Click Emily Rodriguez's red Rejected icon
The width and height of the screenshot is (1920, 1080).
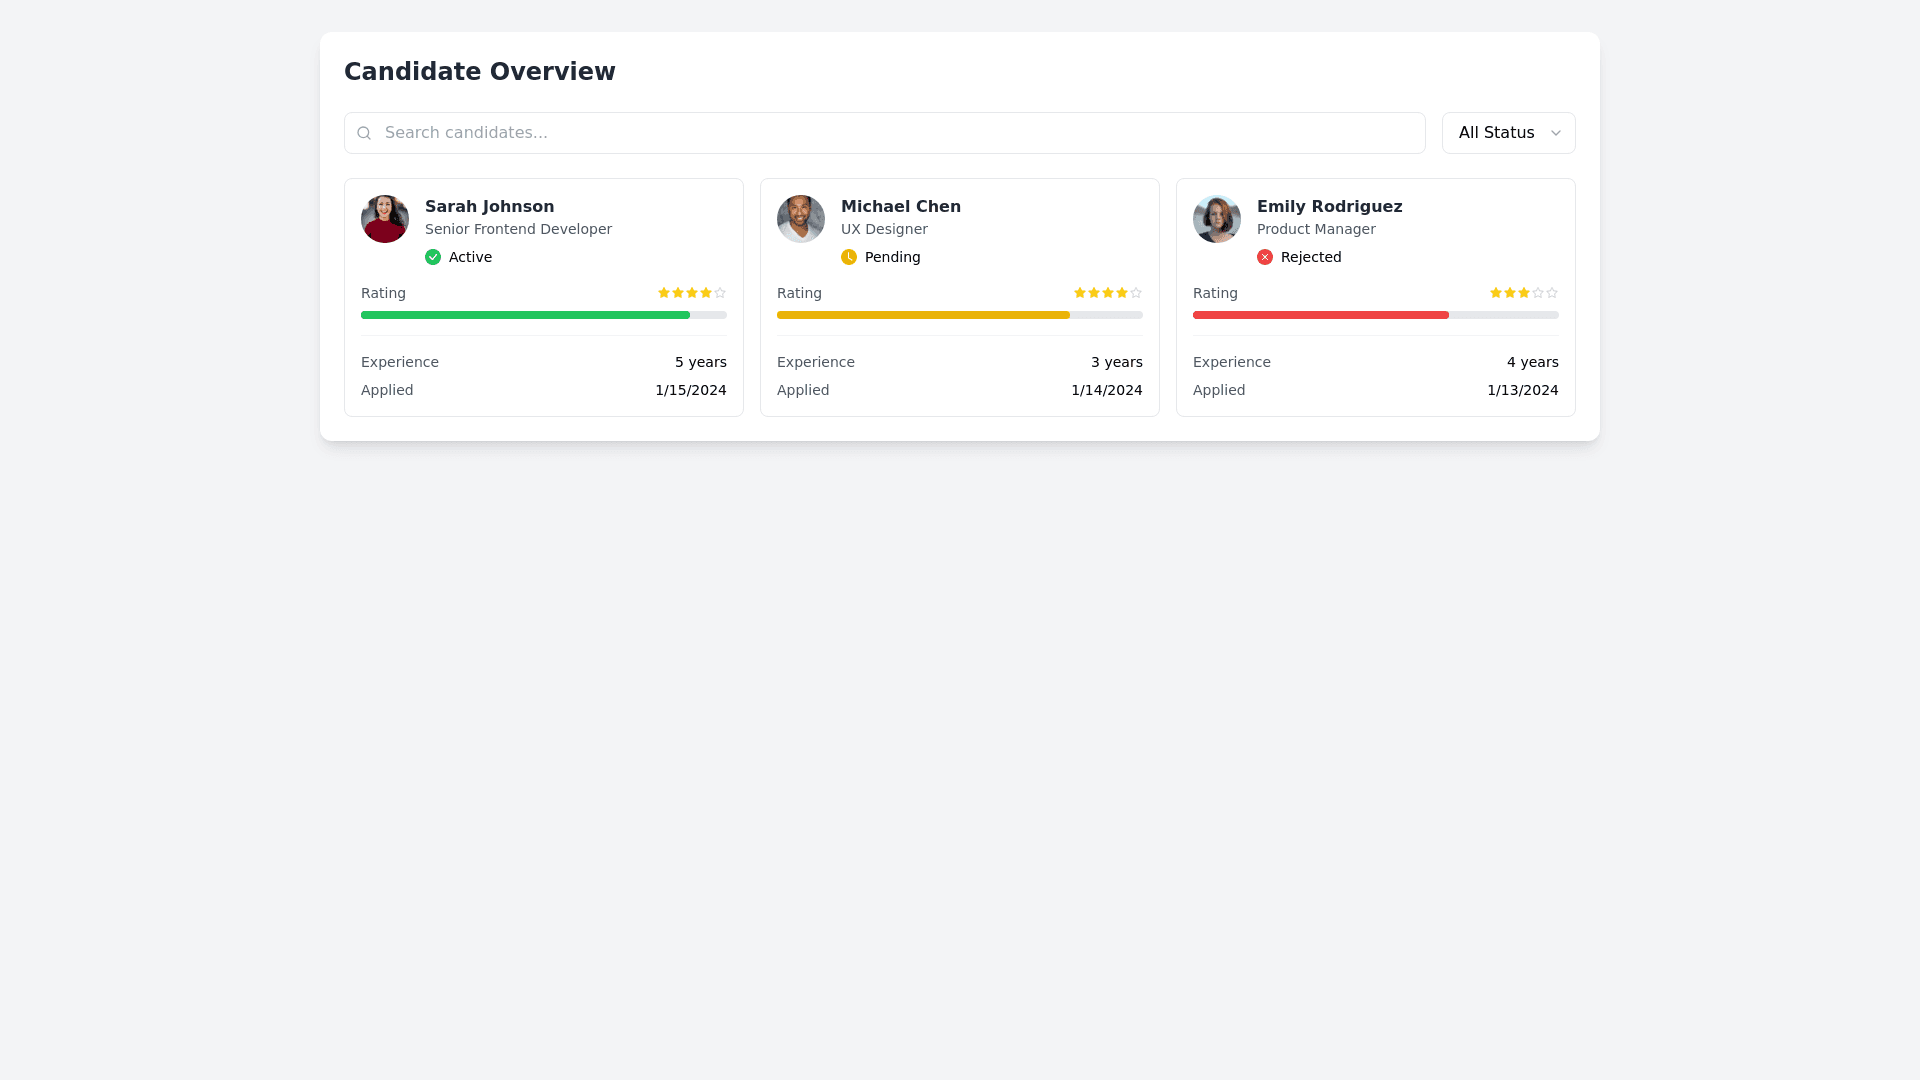pyautogui.click(x=1265, y=257)
